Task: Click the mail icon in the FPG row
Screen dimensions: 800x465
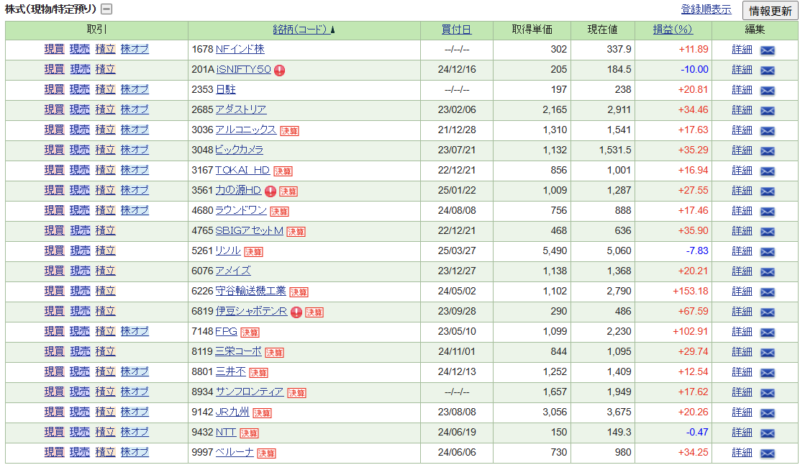Action: pos(767,332)
